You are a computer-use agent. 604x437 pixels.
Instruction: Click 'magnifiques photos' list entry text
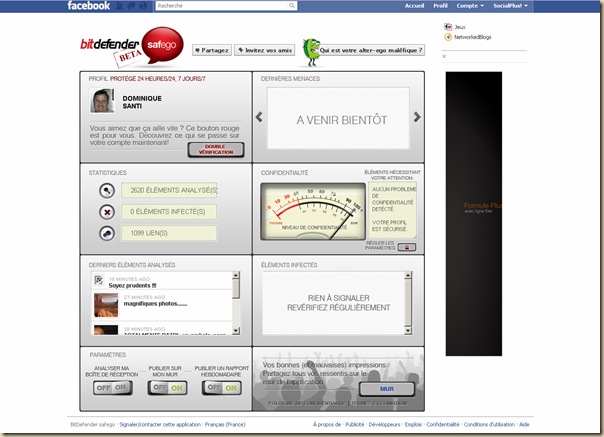pos(155,304)
